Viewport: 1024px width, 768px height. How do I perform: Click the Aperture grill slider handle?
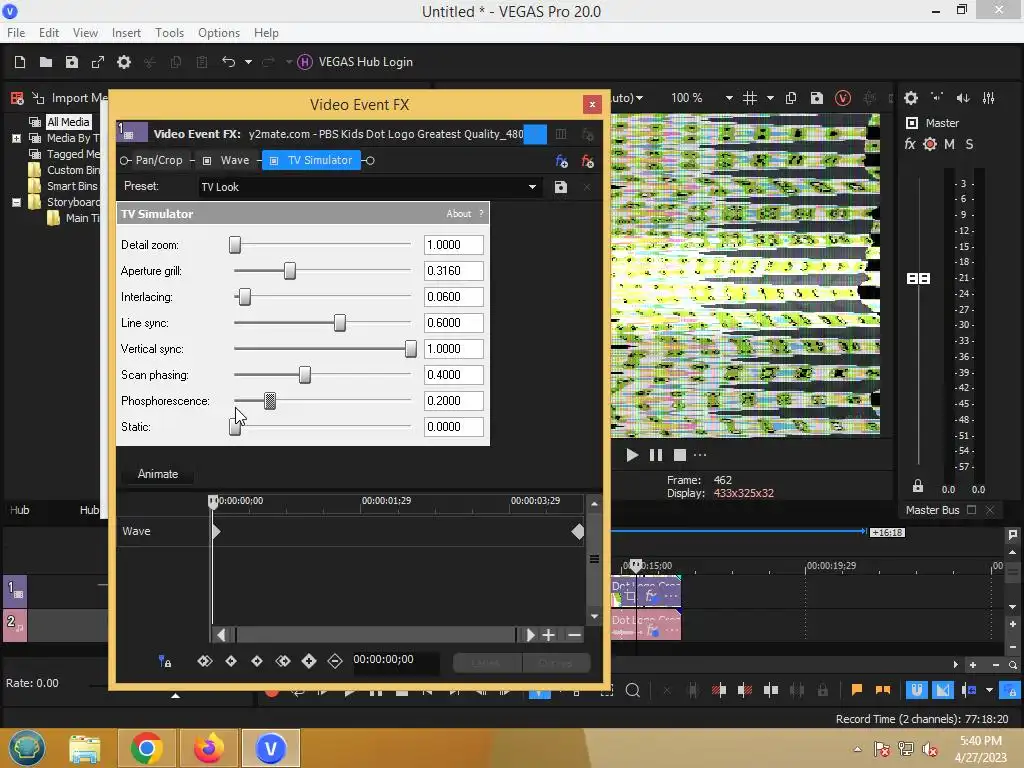tap(290, 271)
